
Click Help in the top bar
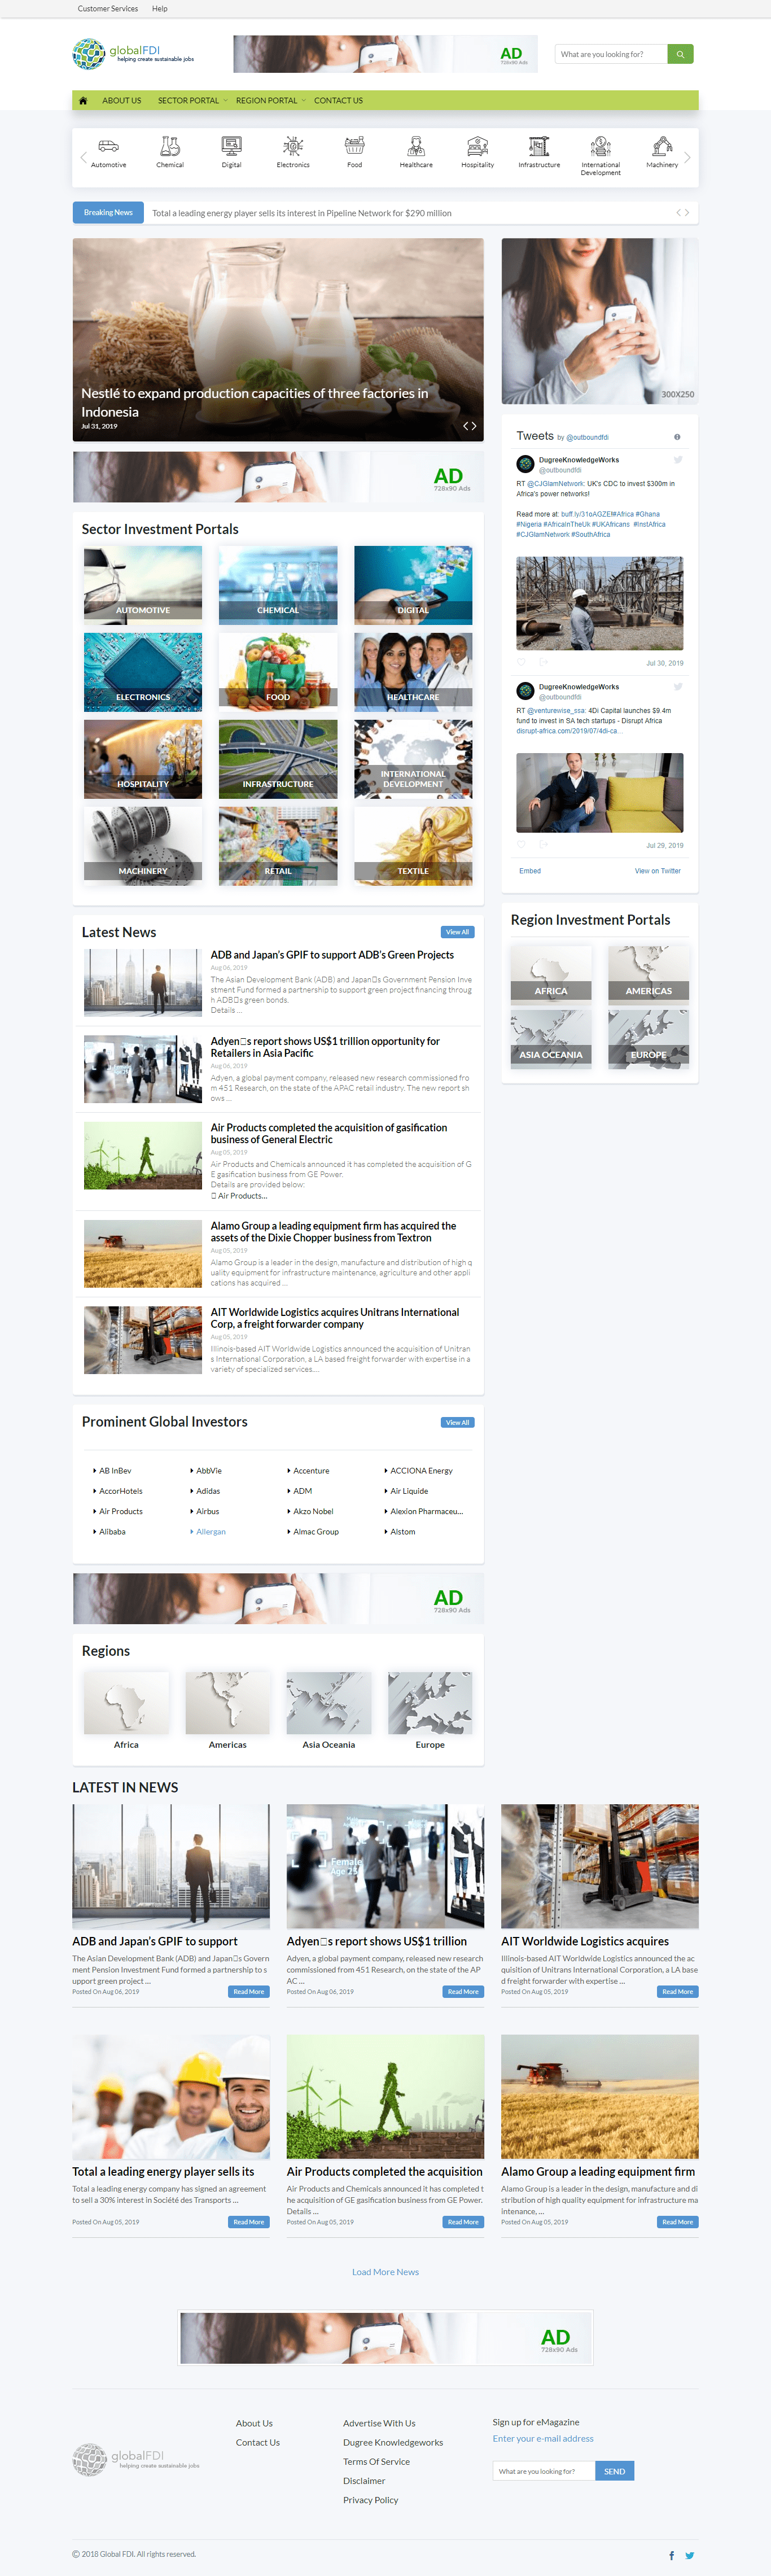(x=160, y=8)
